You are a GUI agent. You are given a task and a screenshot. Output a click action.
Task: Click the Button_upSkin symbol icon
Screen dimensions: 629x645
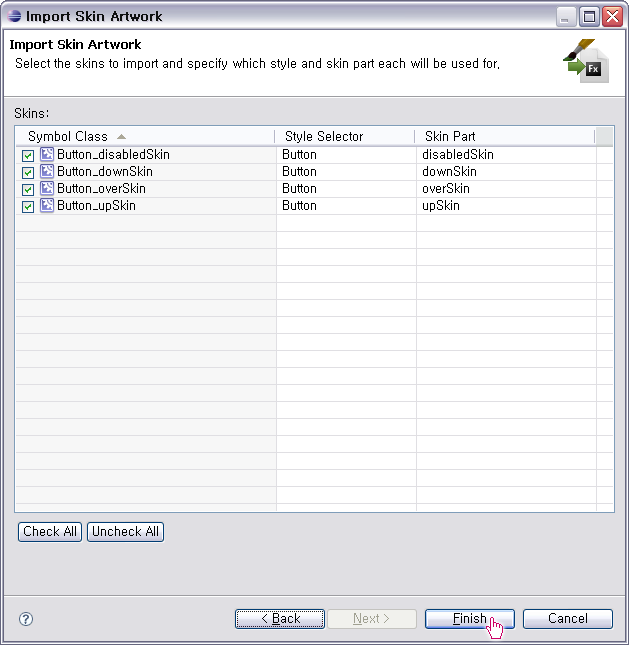[x=47, y=205]
